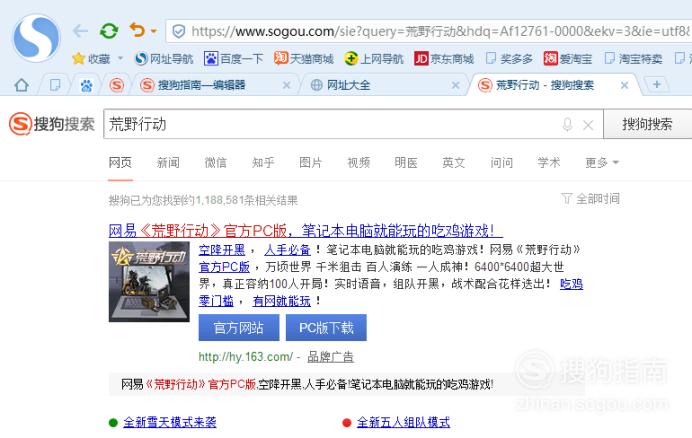Select the 网页 search category
692x438 pixels.
click(120, 162)
